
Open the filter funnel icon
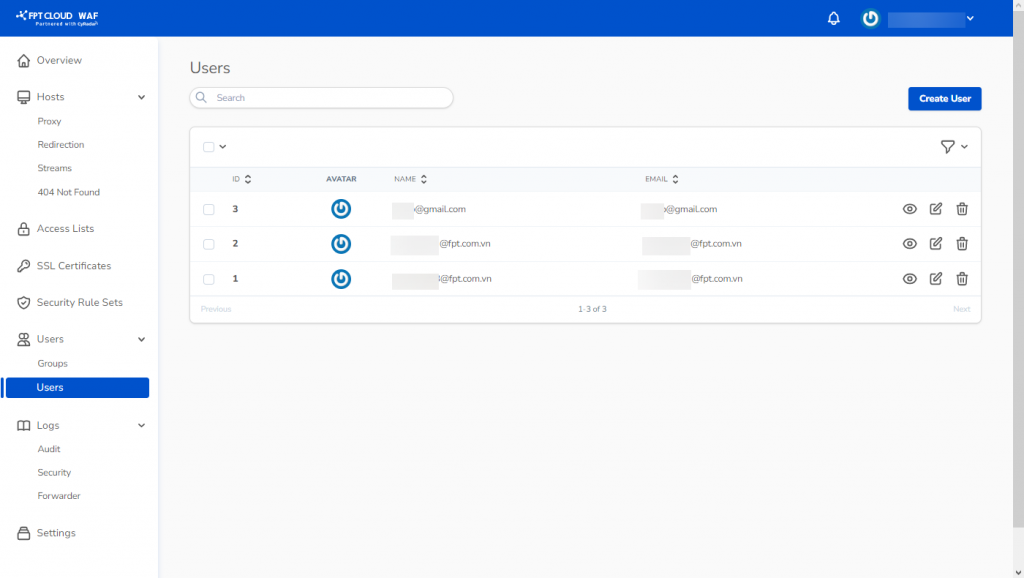(x=948, y=147)
